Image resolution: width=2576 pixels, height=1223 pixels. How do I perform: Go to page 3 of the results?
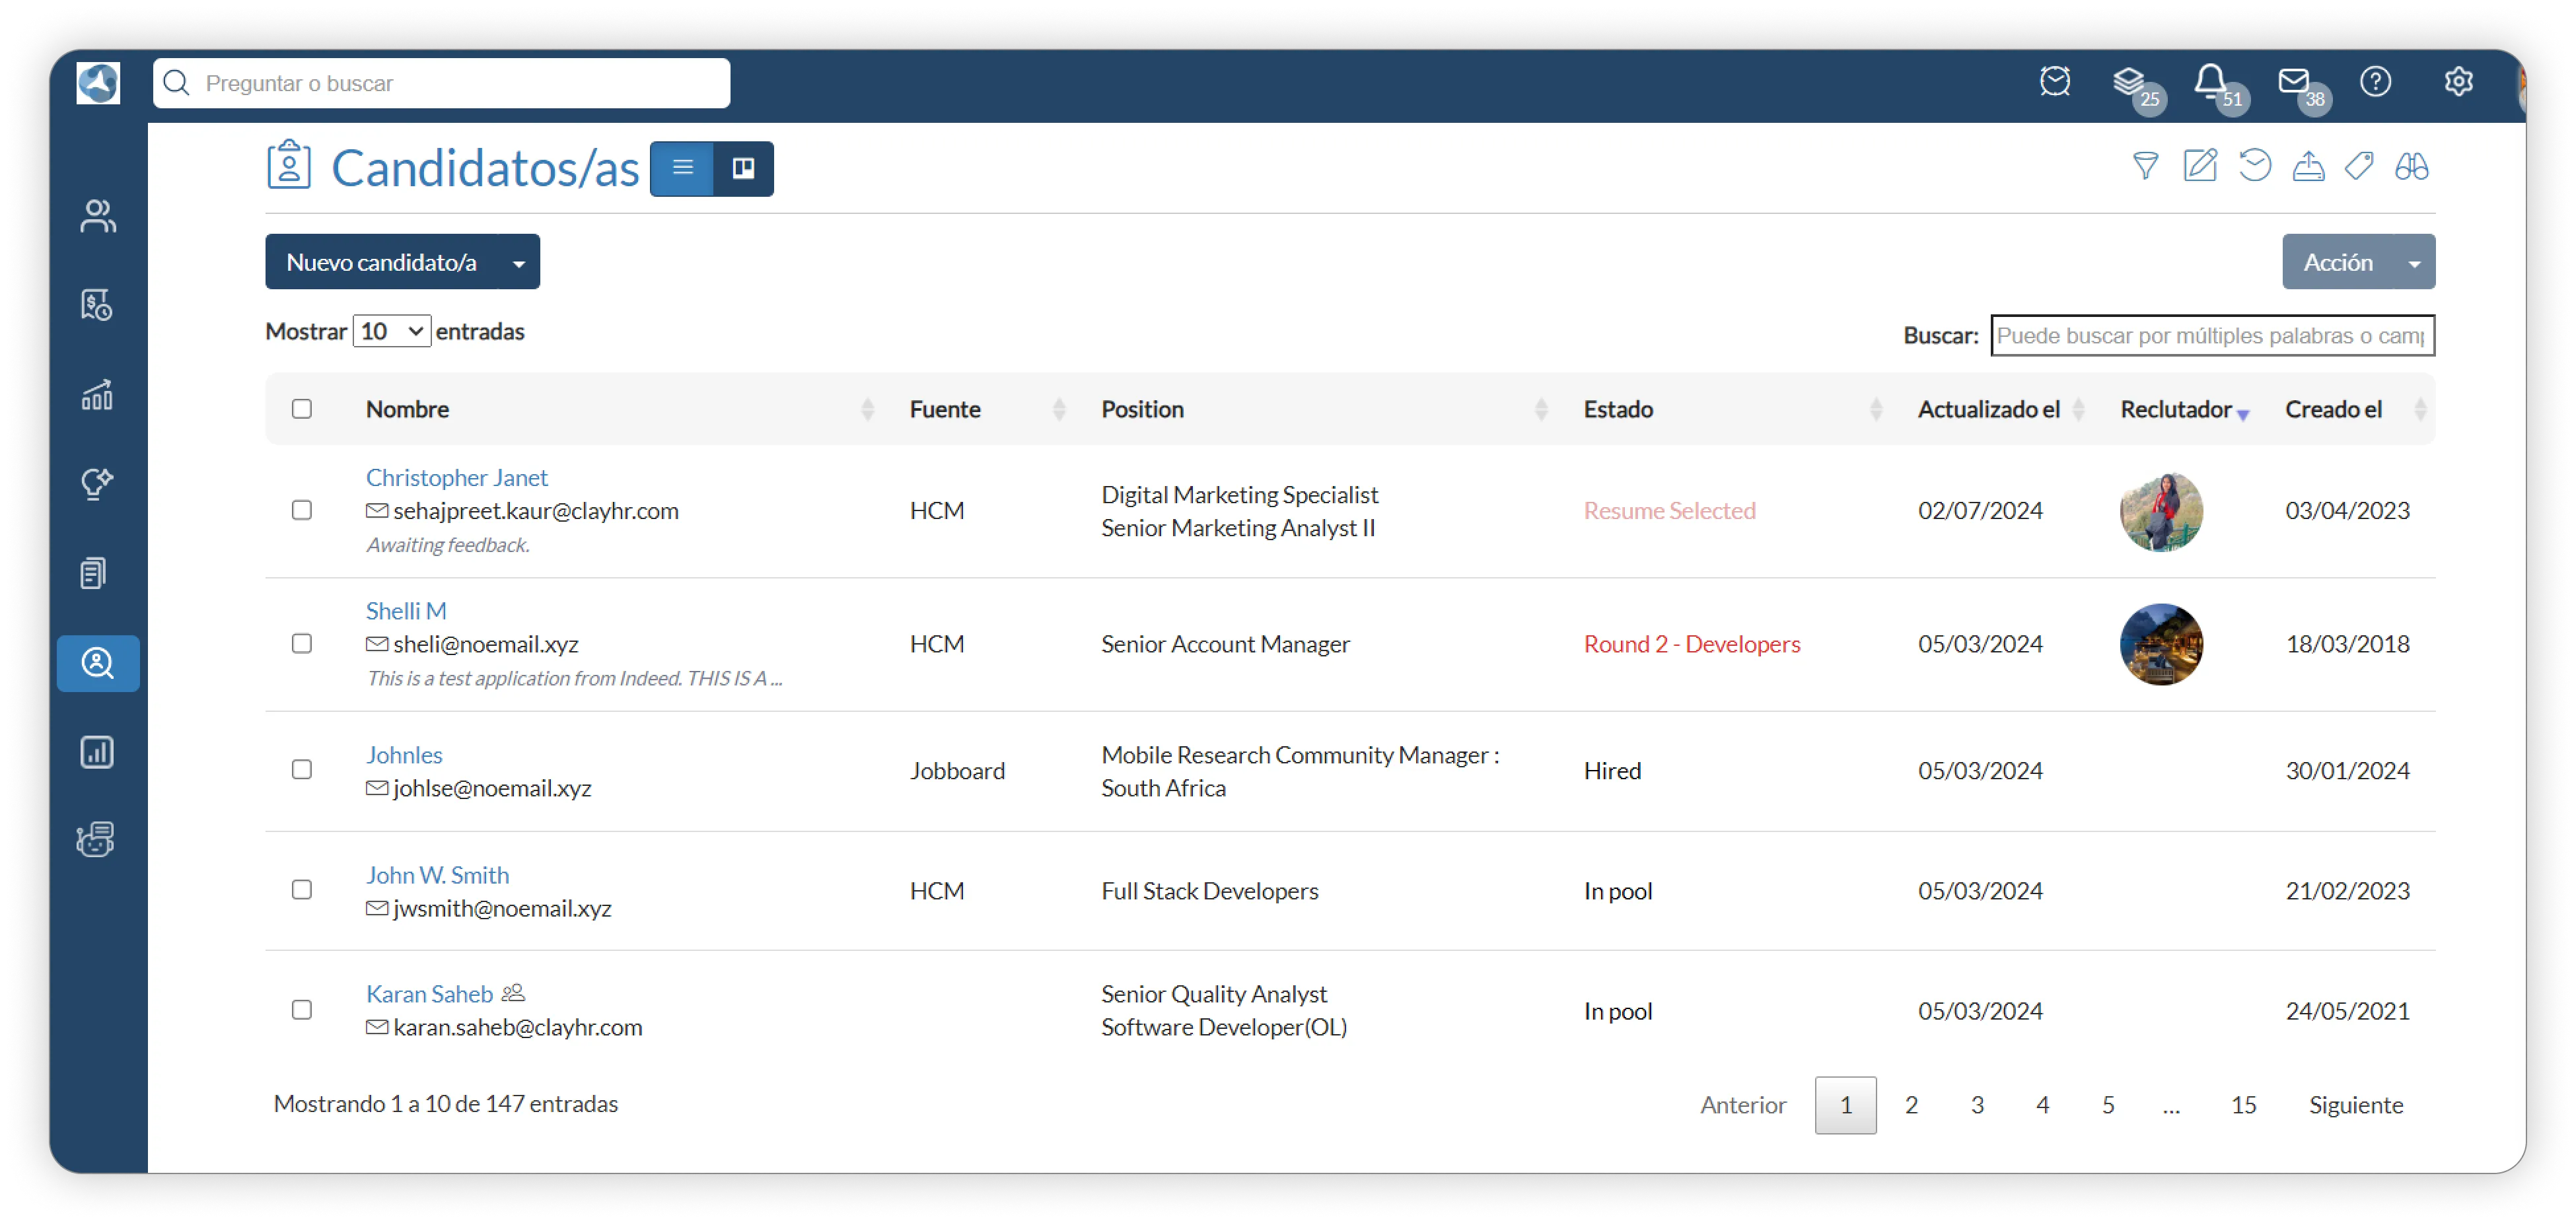(x=1977, y=1105)
